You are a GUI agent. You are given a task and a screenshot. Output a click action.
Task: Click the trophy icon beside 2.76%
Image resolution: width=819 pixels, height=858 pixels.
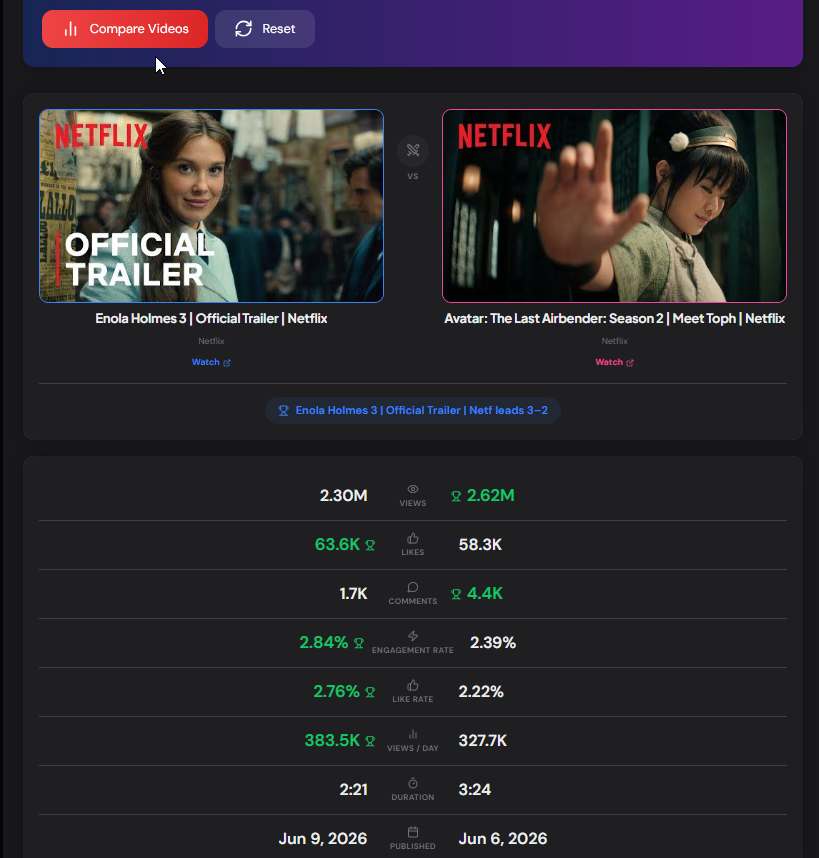(x=370, y=692)
